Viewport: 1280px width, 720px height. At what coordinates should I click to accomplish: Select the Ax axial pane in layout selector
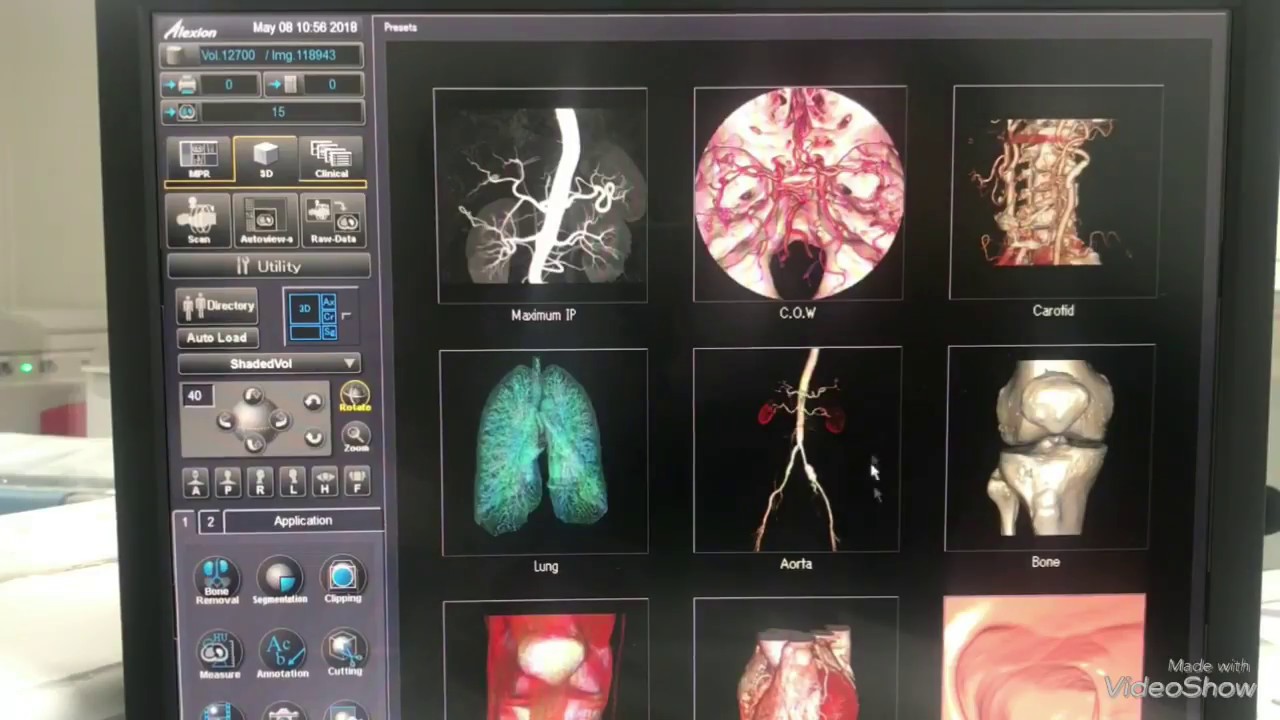328,302
